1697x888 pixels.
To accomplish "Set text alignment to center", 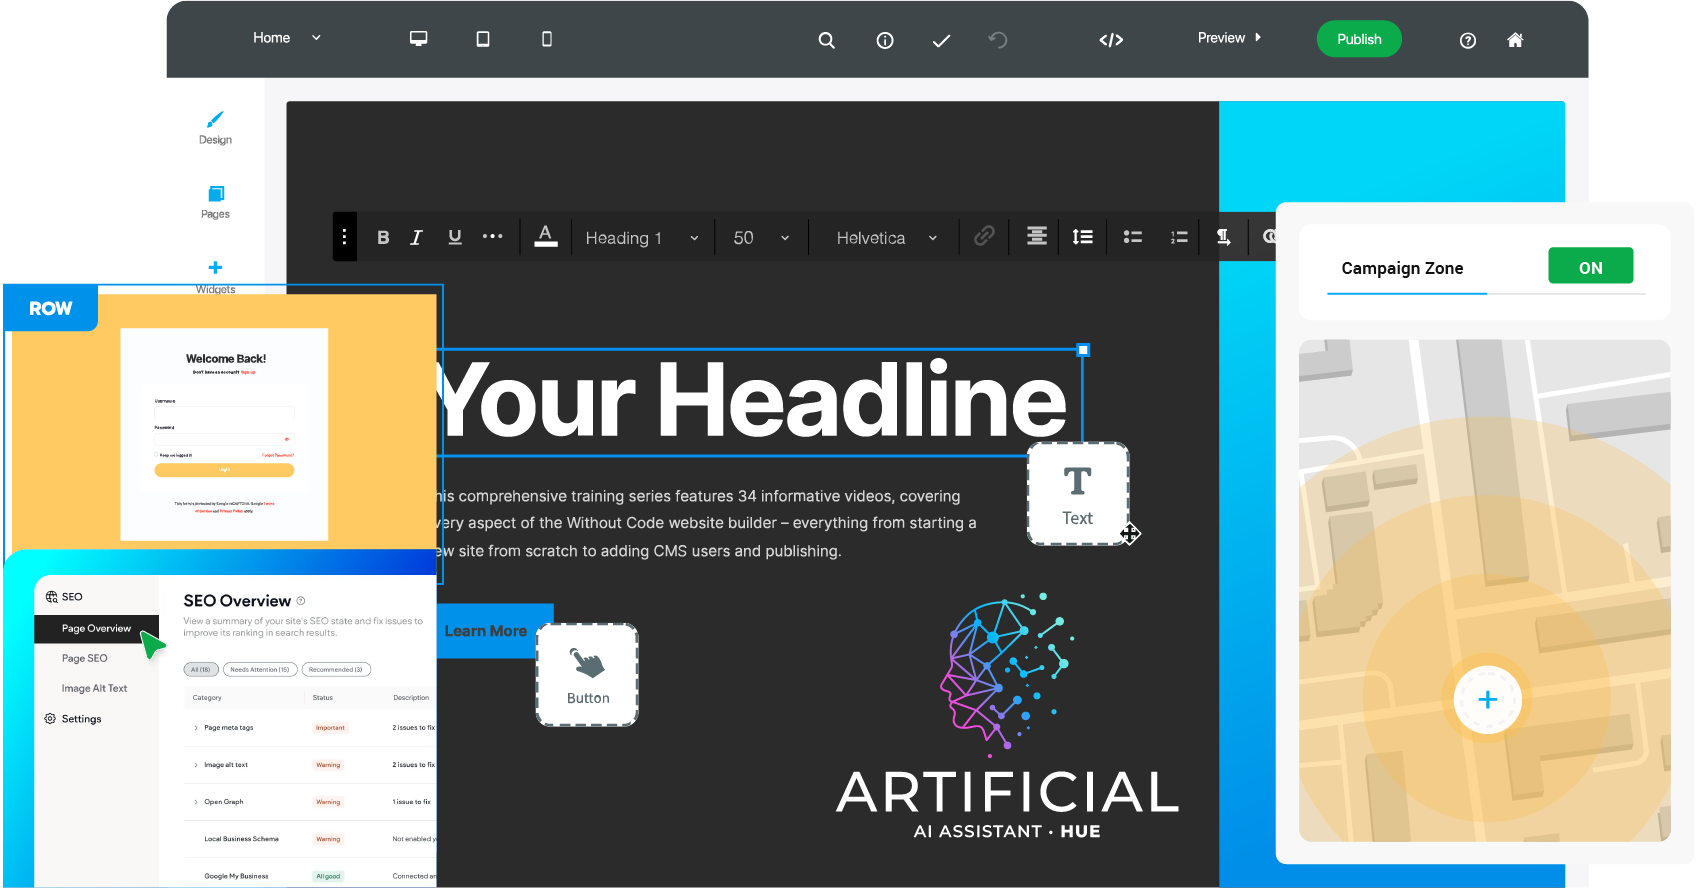I will pos(1037,236).
